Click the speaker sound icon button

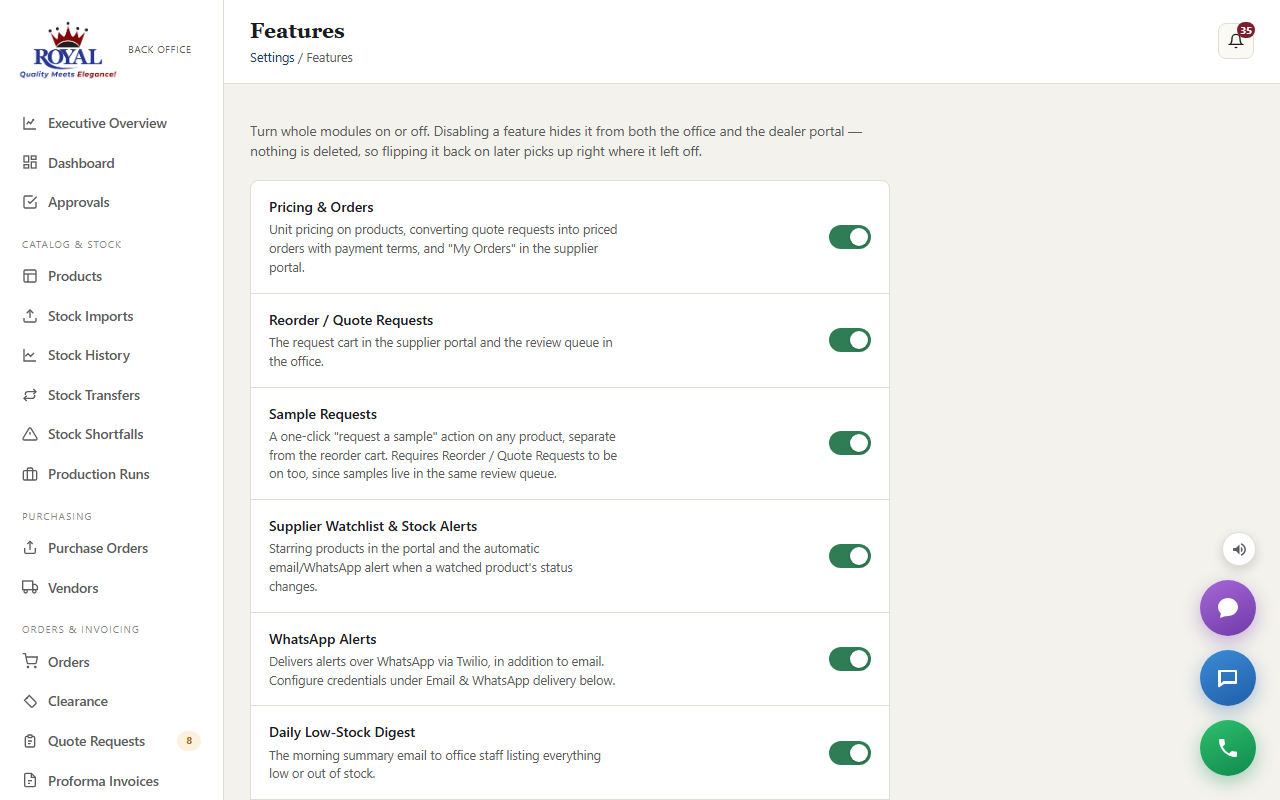point(1239,549)
